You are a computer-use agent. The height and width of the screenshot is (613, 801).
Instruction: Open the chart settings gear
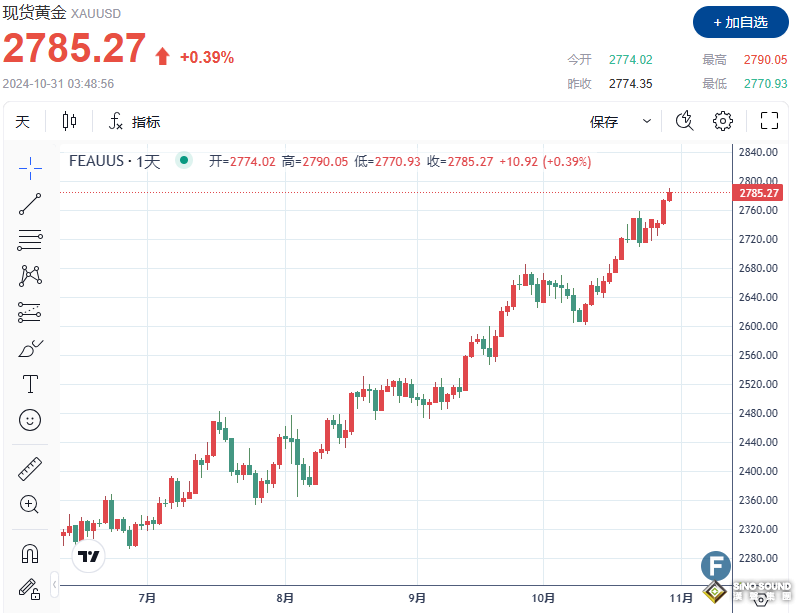722,120
